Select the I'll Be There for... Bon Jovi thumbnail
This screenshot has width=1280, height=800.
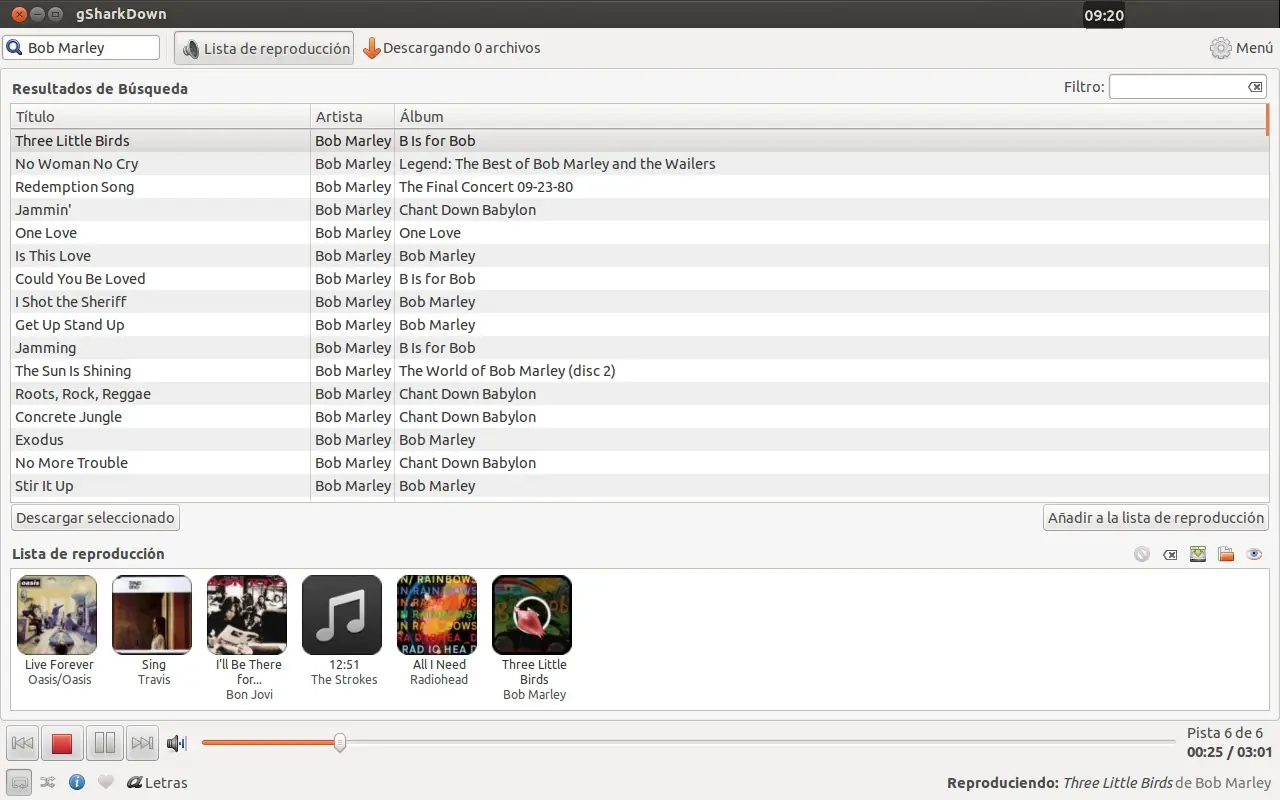pyautogui.click(x=247, y=615)
